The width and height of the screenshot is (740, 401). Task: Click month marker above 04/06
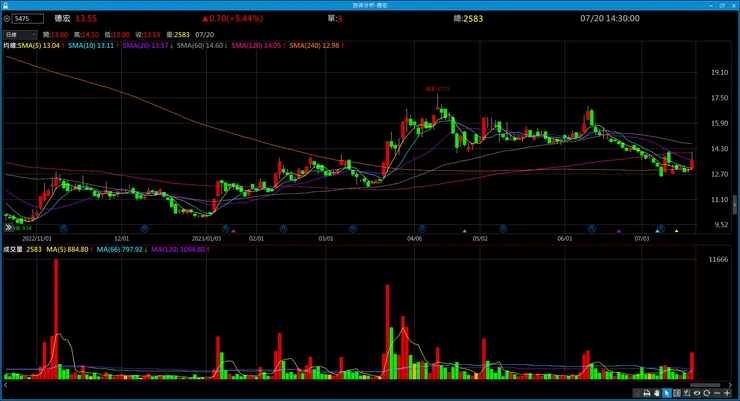[x=422, y=229]
